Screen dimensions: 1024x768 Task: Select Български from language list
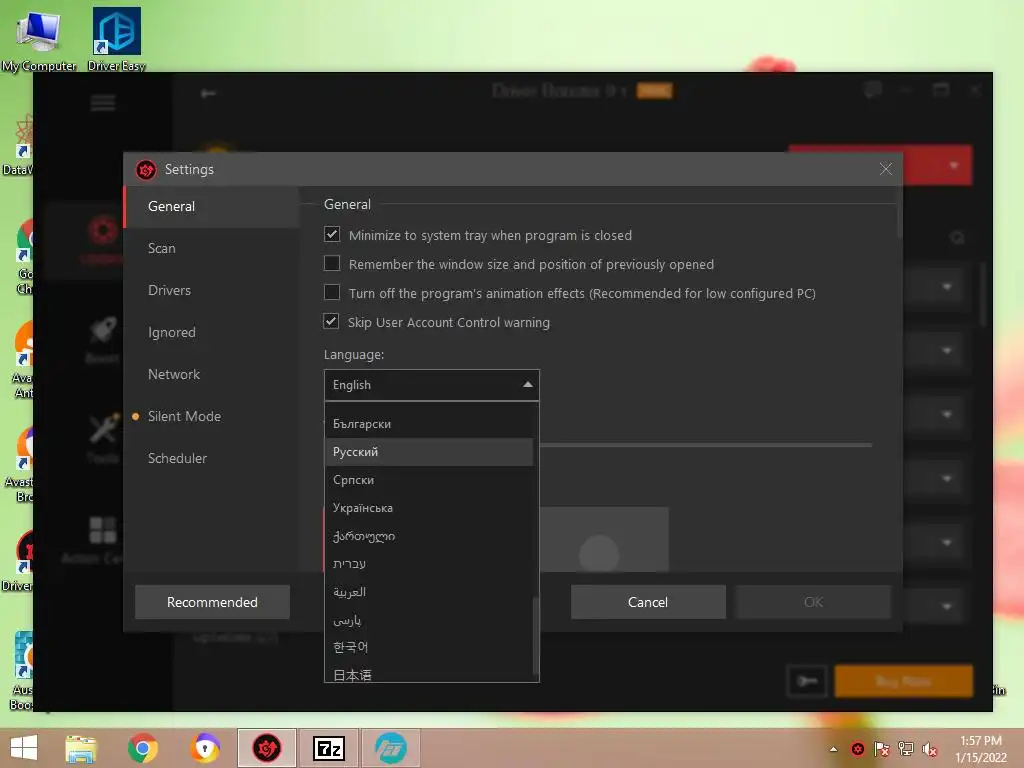click(x=428, y=424)
